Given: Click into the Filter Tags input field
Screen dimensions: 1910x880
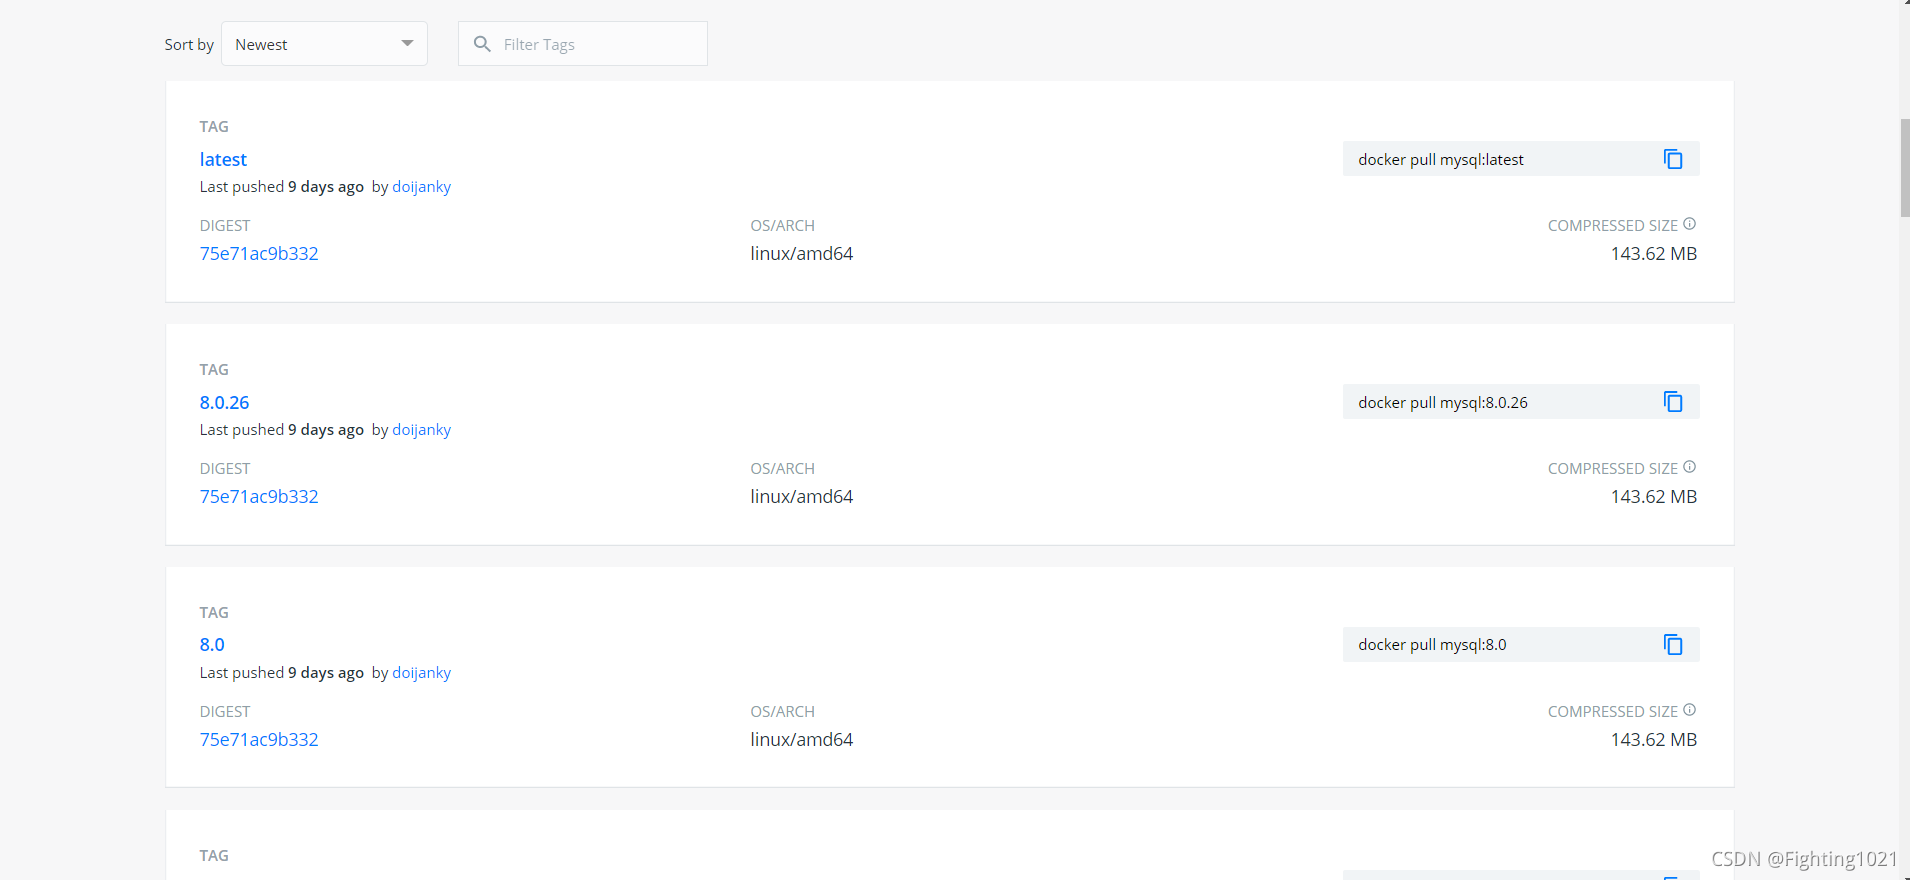Looking at the screenshot, I should pos(583,44).
